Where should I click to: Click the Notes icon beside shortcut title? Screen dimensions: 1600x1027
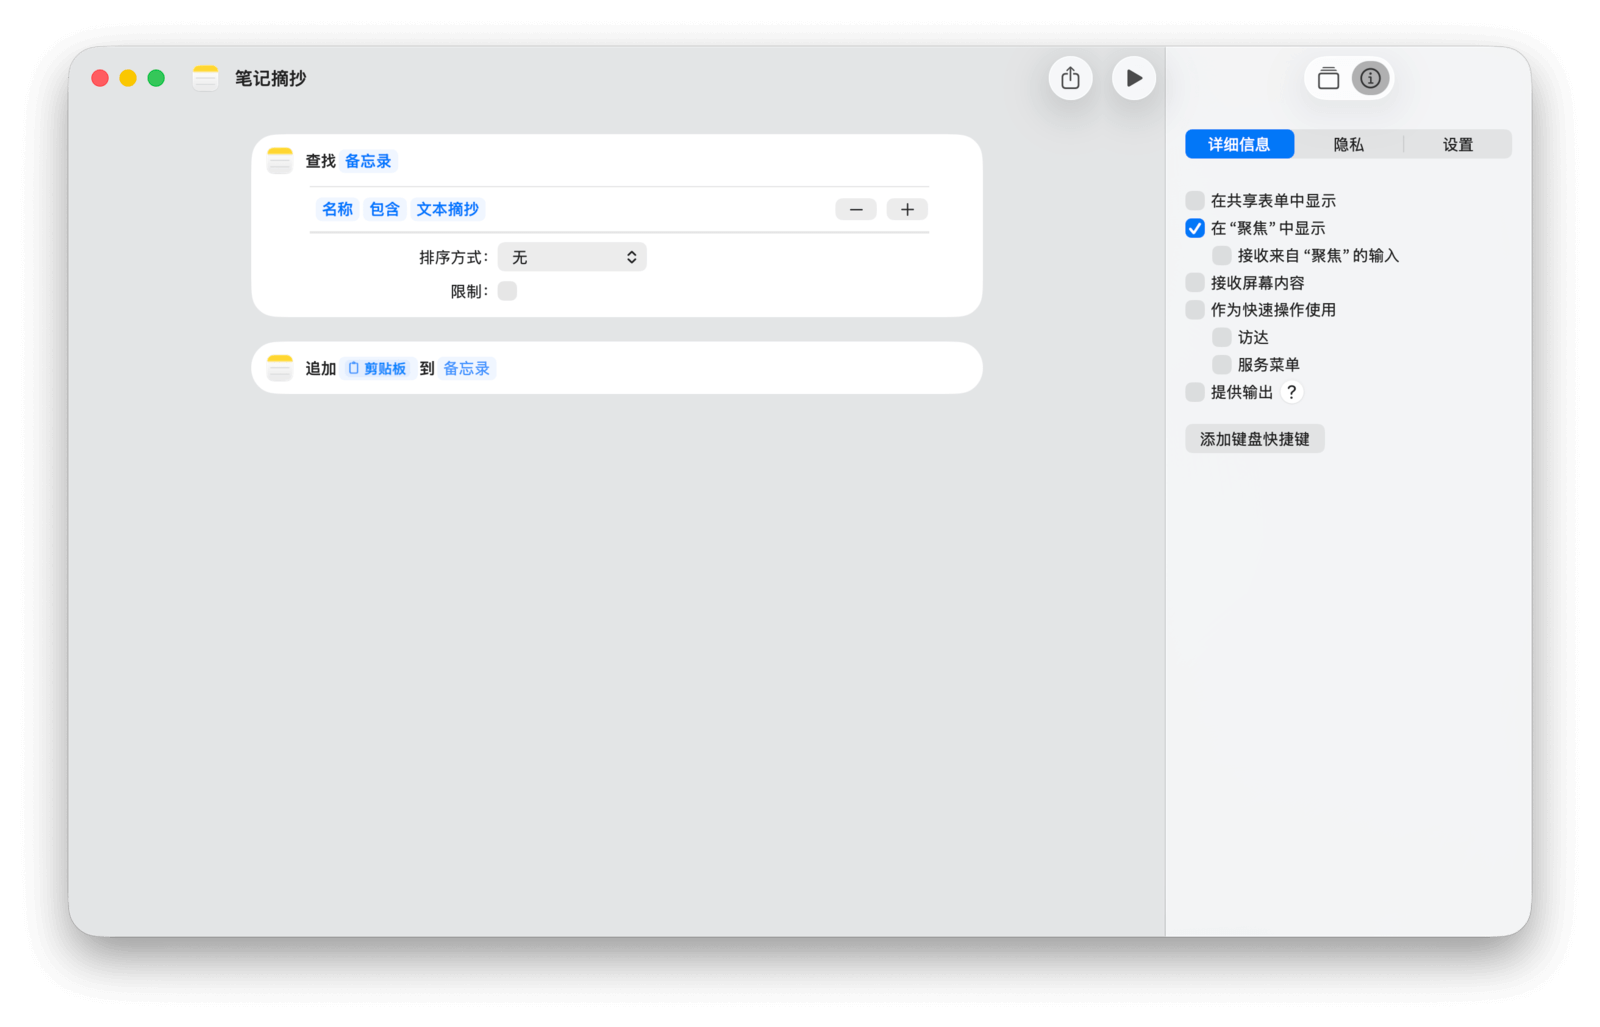pyautogui.click(x=205, y=78)
